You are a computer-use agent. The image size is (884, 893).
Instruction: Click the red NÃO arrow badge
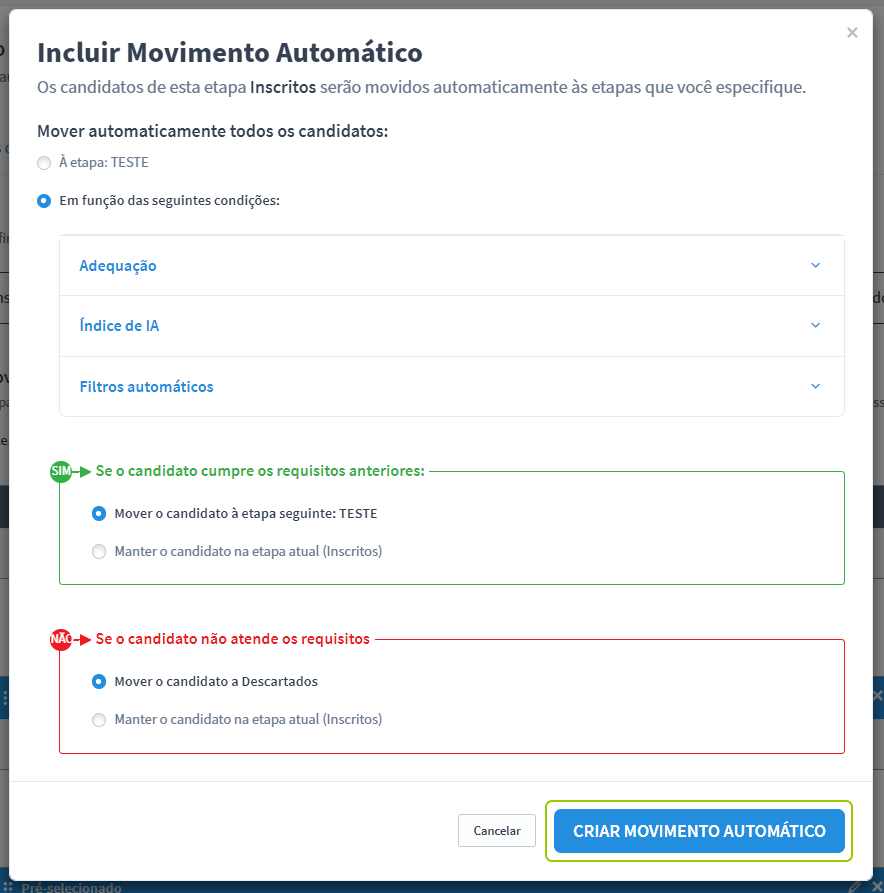click(x=61, y=638)
